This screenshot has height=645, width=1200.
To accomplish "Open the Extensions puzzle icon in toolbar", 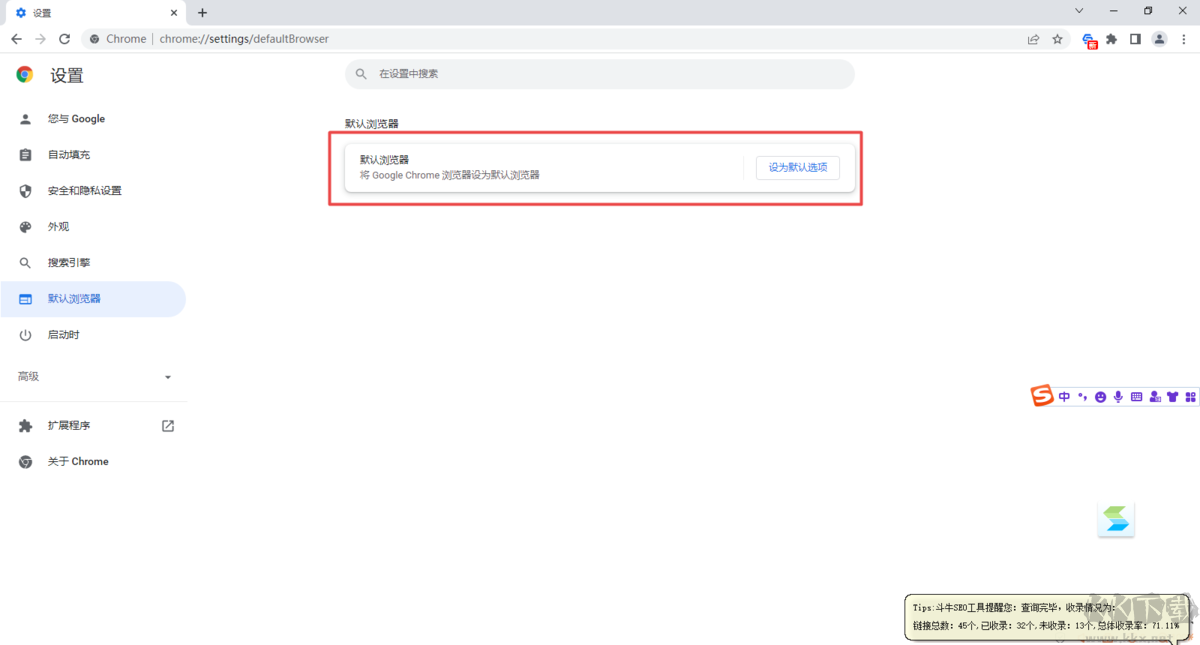I will pyautogui.click(x=1111, y=39).
